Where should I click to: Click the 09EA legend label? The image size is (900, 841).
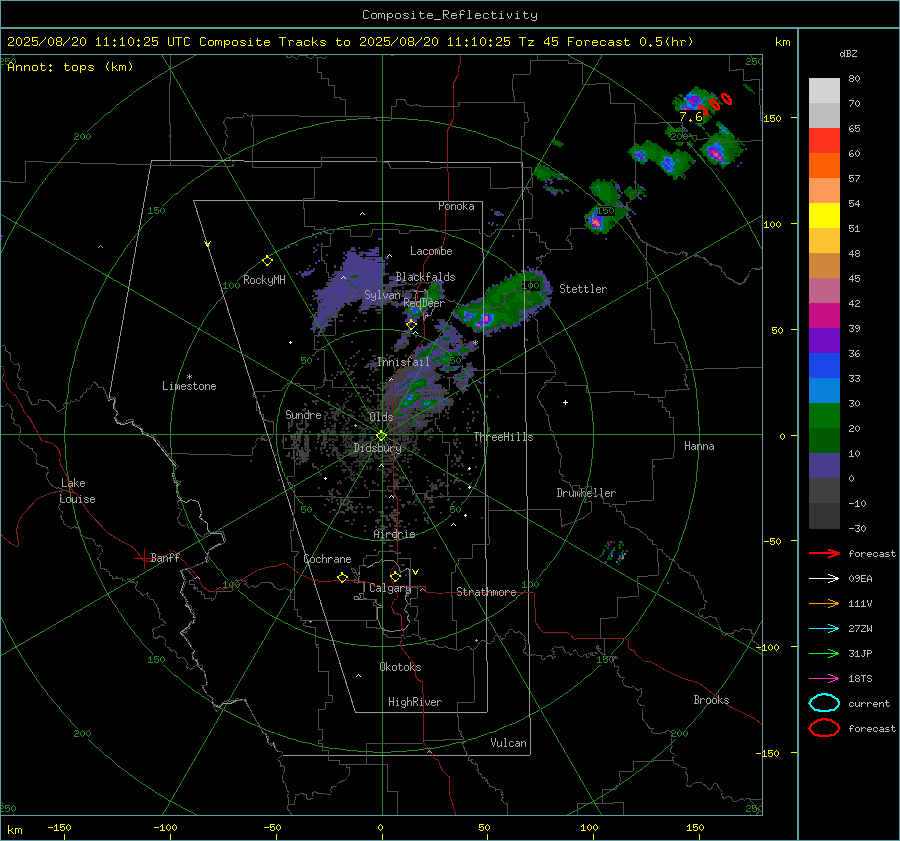point(860,579)
